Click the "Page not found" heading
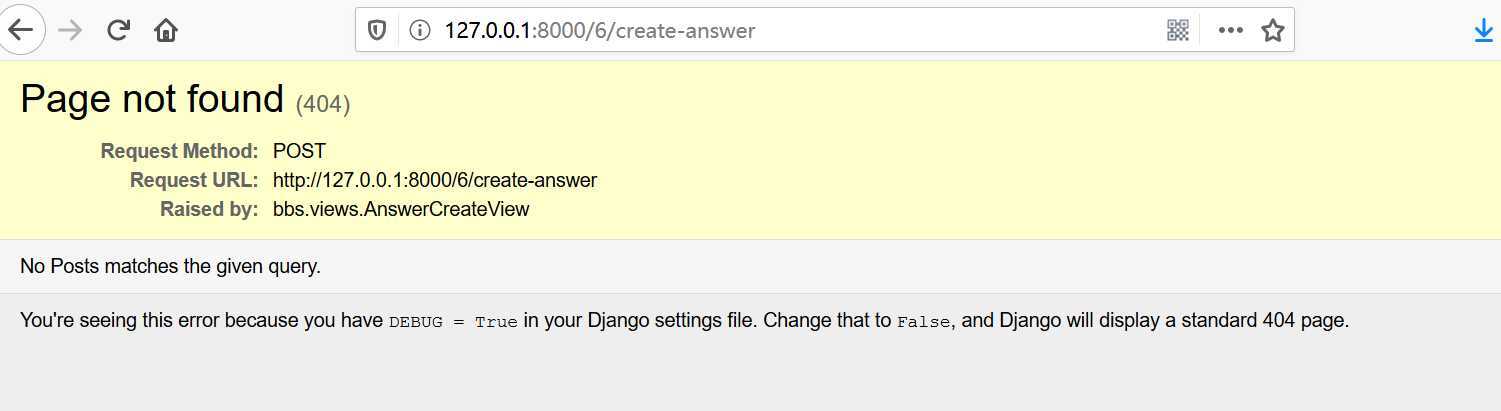This screenshot has height=411, width=1501. [x=152, y=99]
